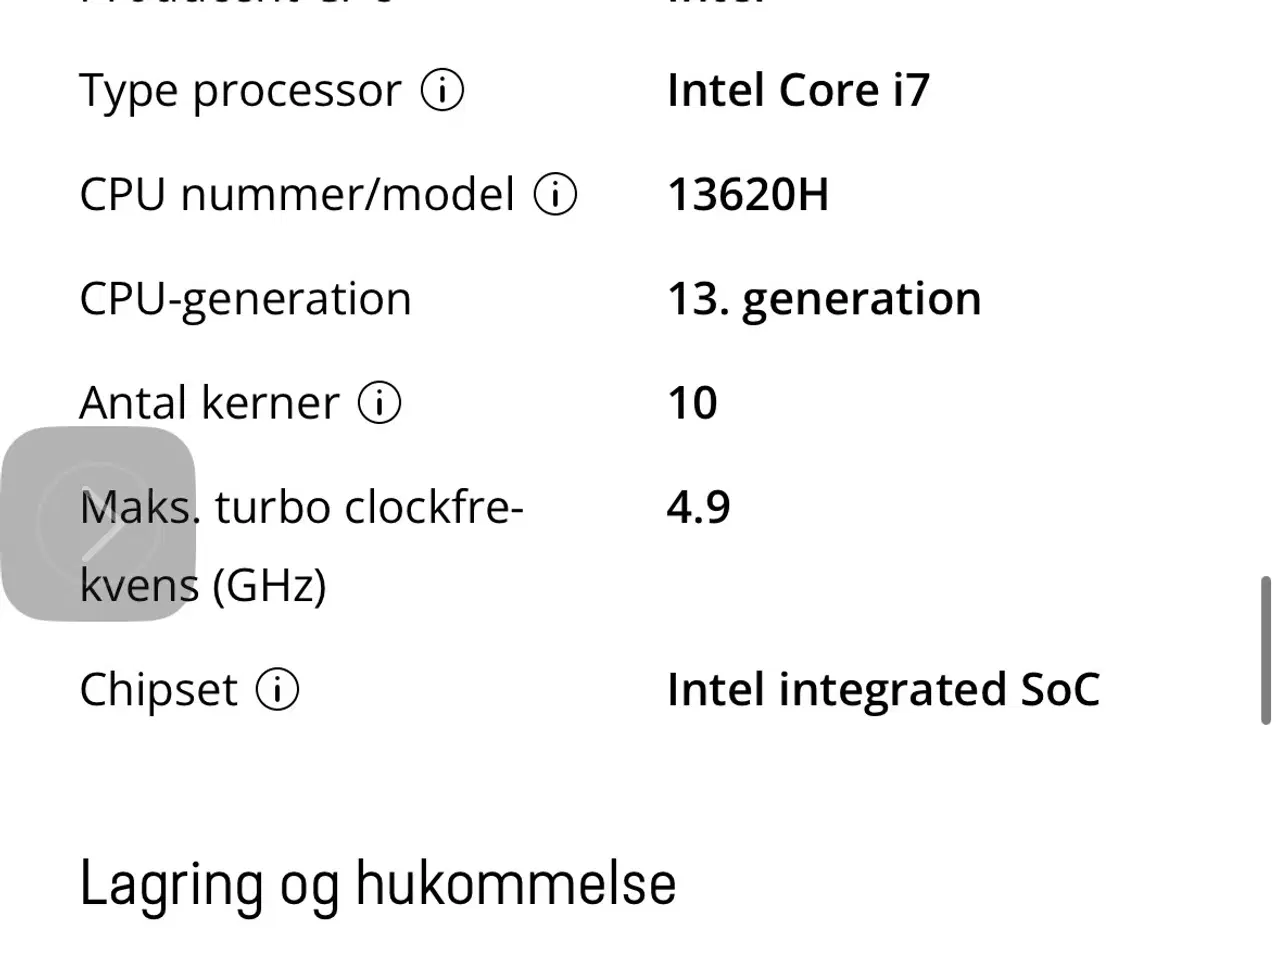Click the Lagring og hukommelse heading
This screenshot has height=960, width=1280.
pos(378,883)
